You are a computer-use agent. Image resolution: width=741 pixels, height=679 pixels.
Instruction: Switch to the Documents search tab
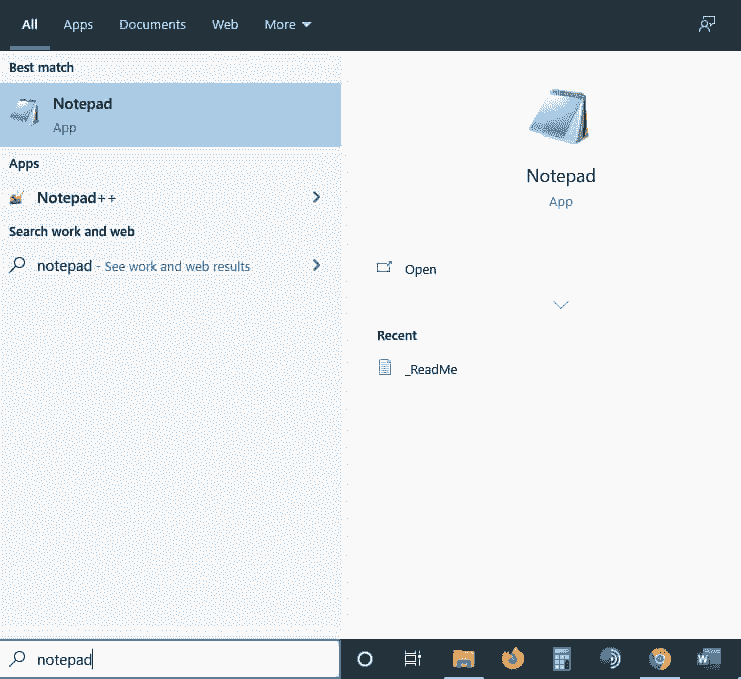[152, 25]
